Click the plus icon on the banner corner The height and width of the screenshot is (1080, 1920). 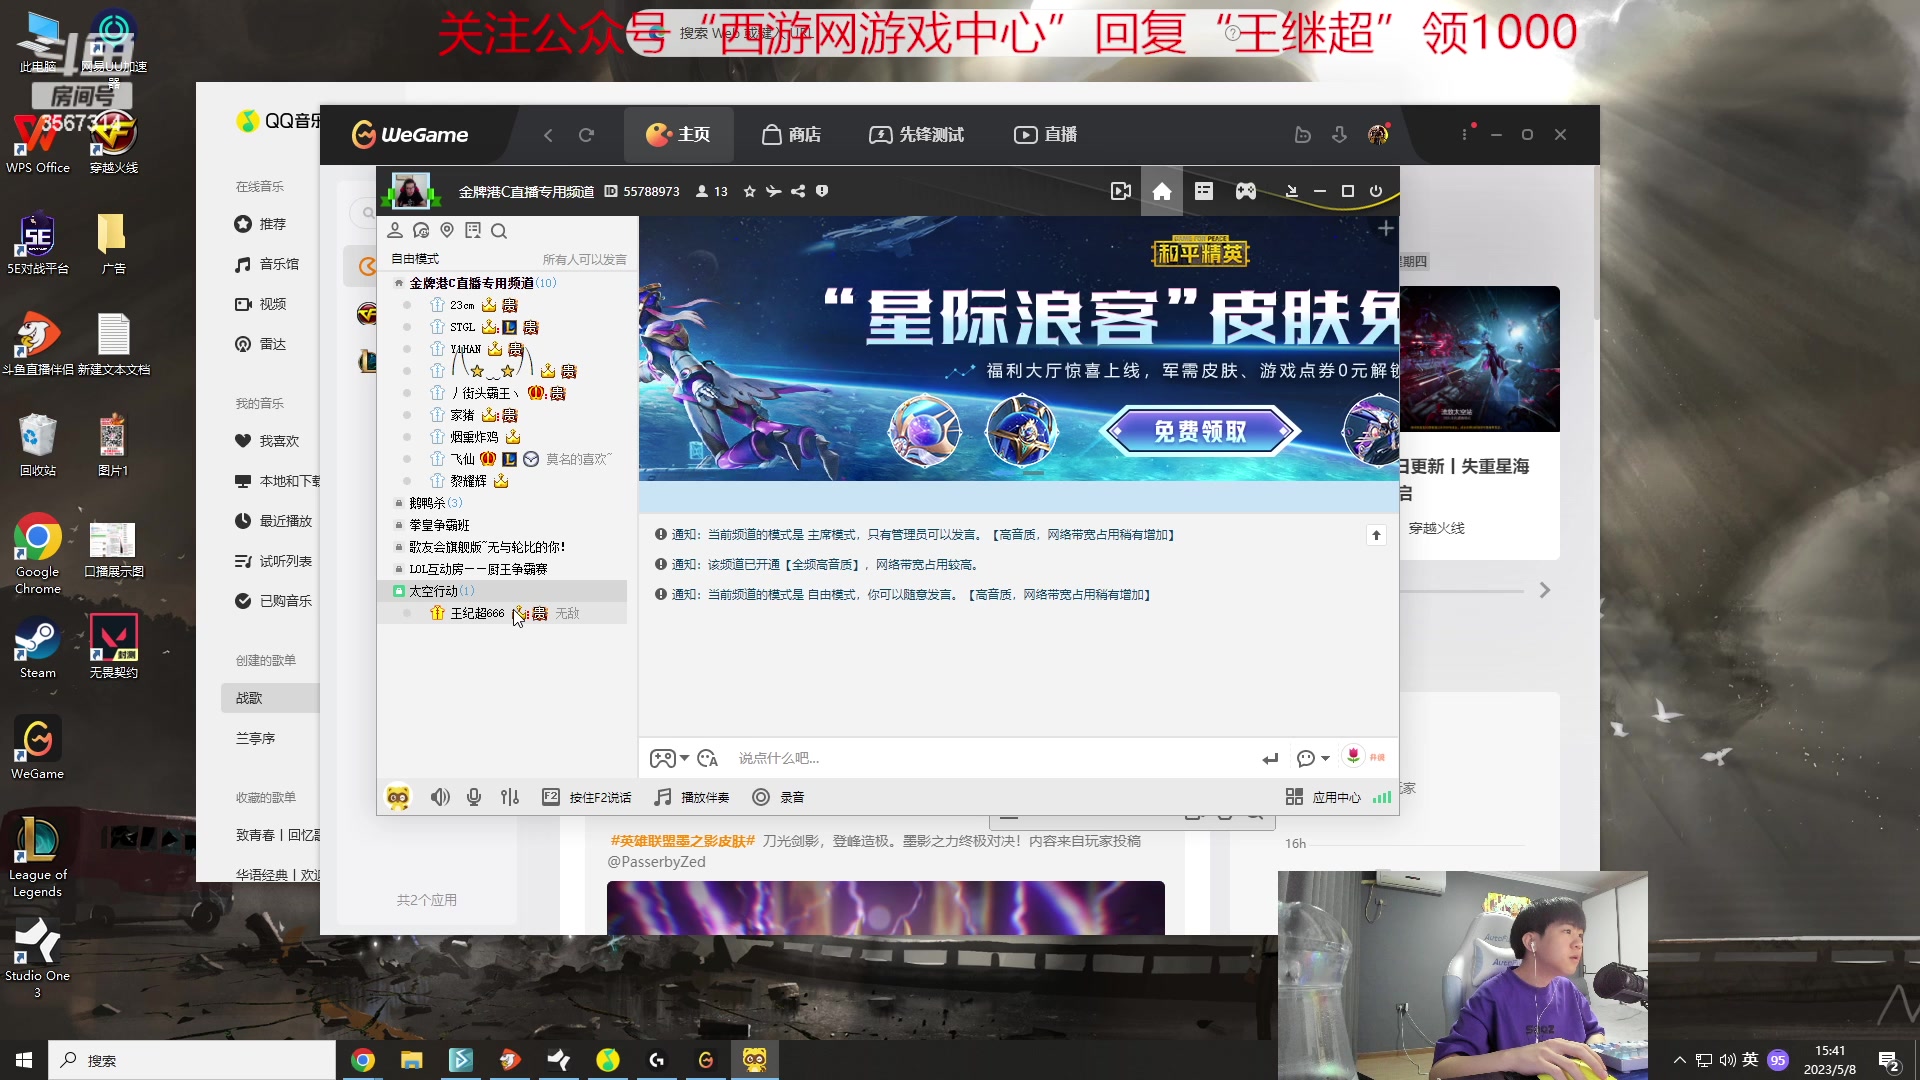click(x=1386, y=229)
